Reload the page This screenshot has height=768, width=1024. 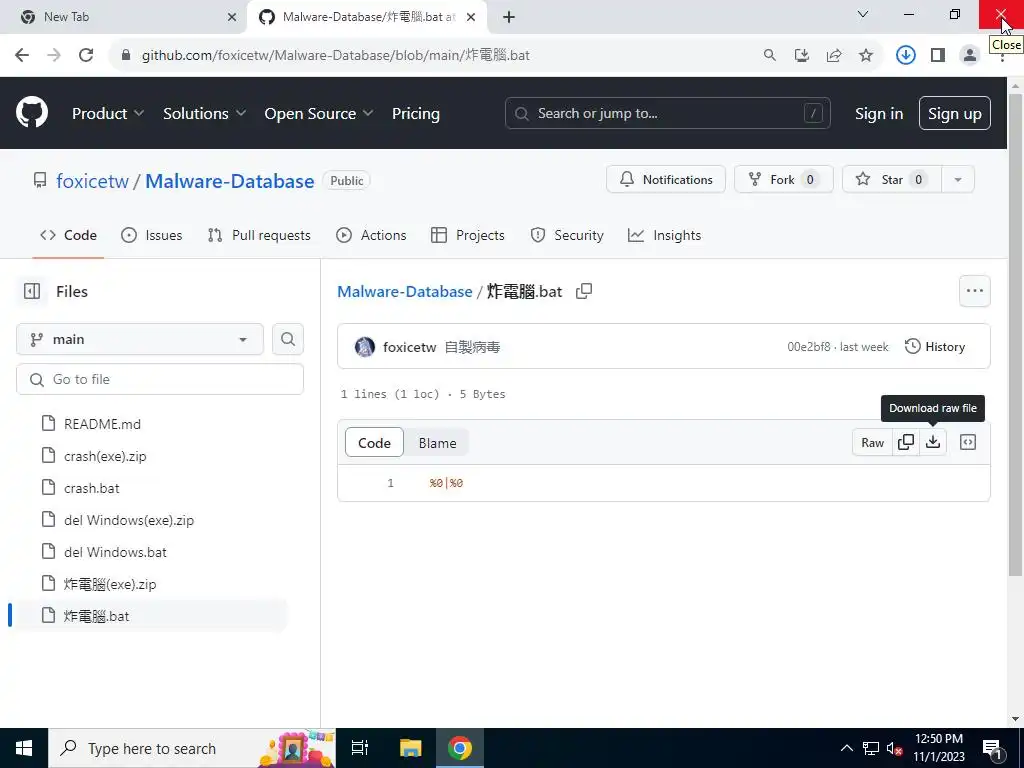pos(86,55)
